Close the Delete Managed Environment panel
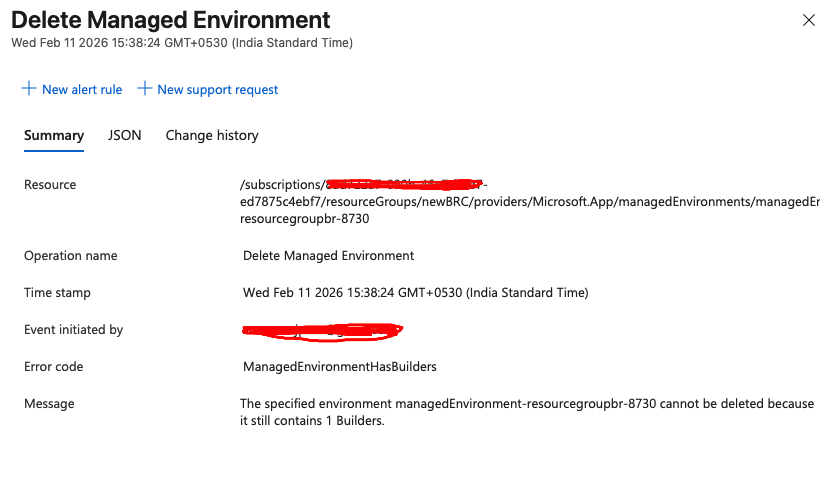Screen dimensions: 831x502 click(808, 20)
